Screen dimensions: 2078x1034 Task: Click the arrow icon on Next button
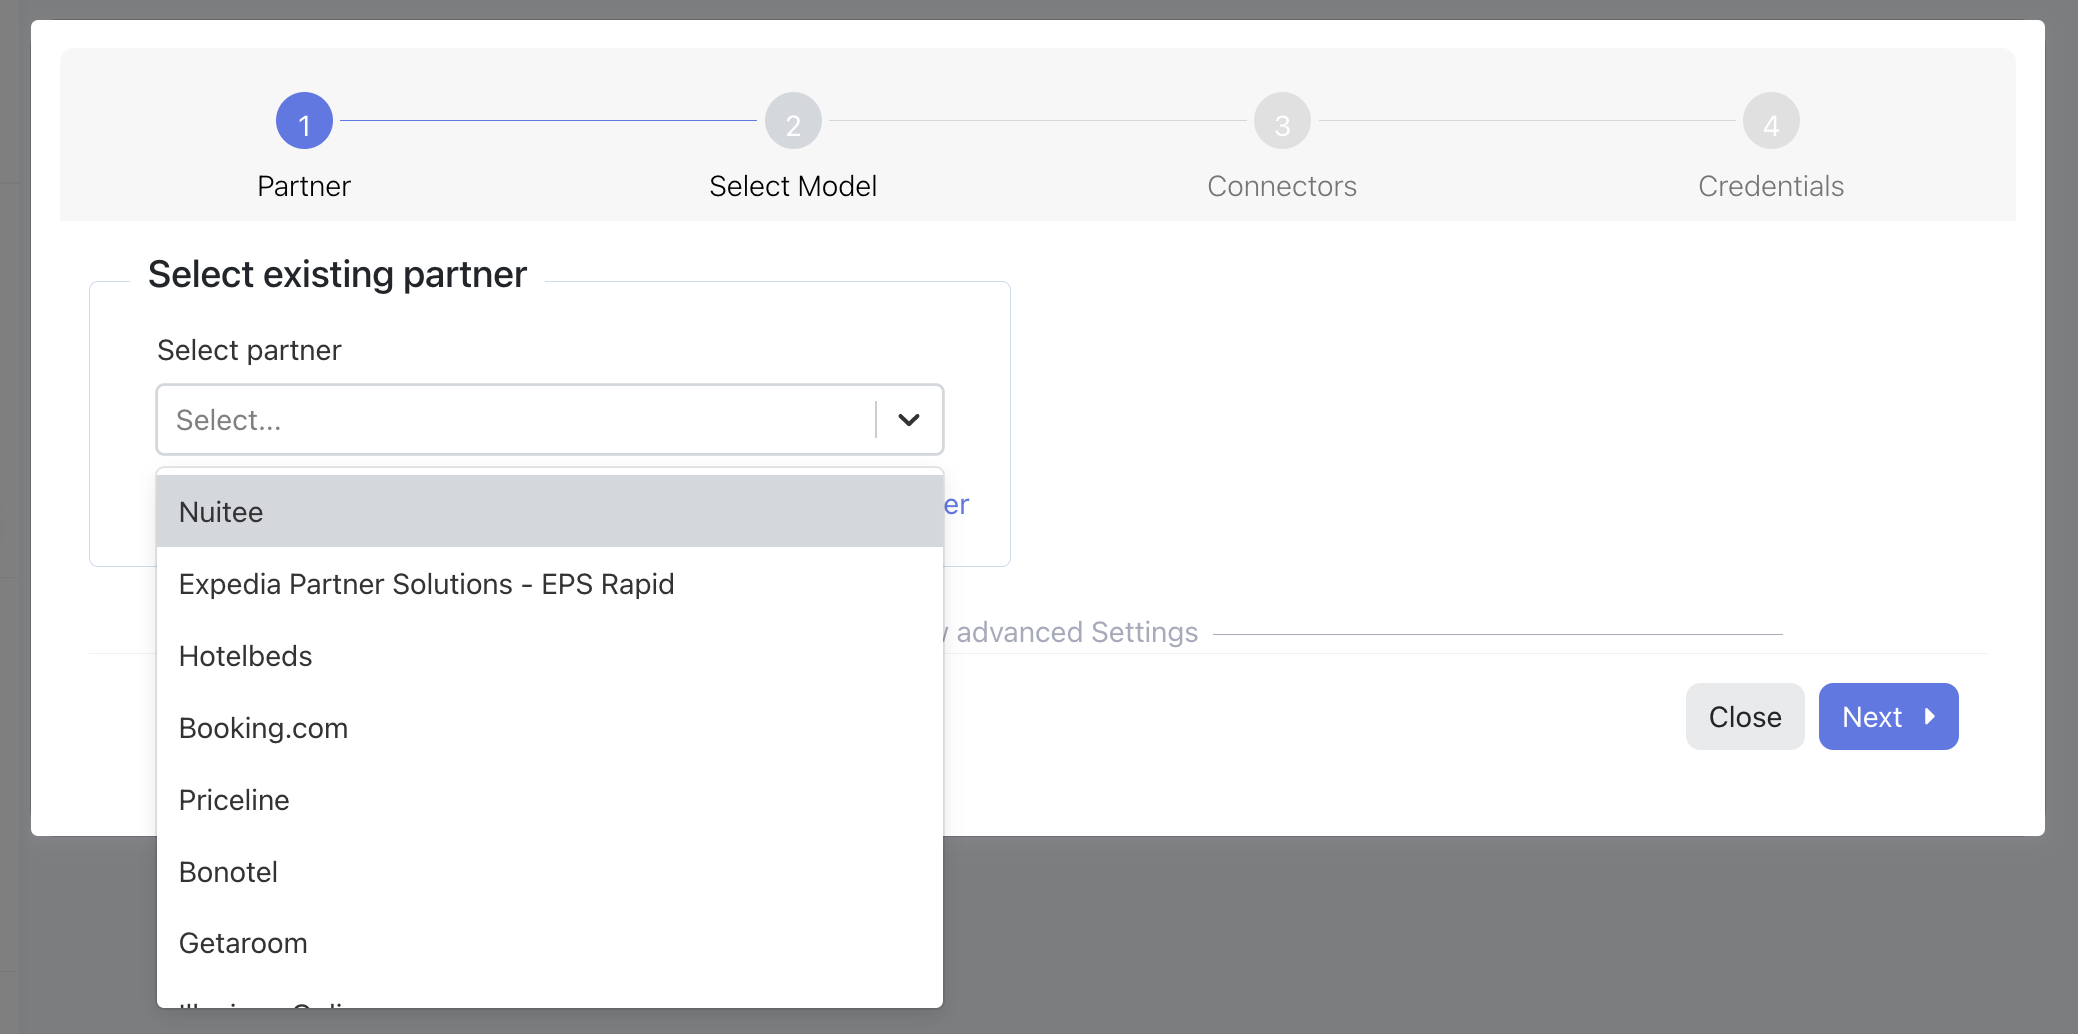click(x=1930, y=717)
